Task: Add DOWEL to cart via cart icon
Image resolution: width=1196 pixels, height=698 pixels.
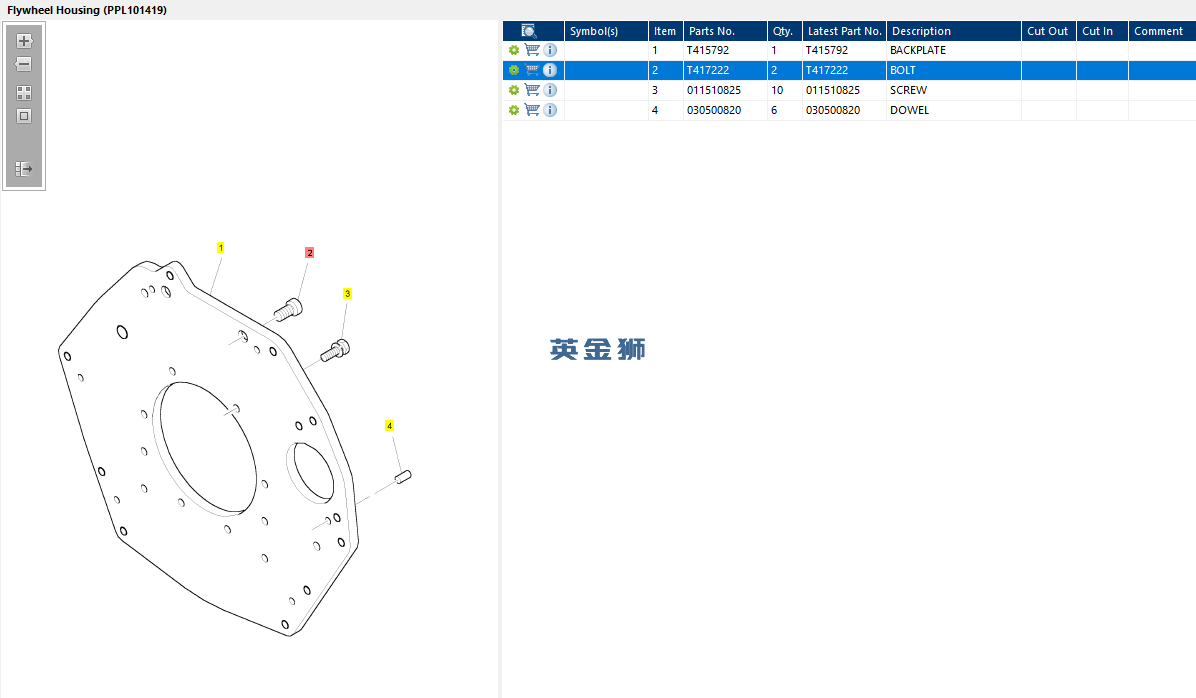Action: (532, 110)
